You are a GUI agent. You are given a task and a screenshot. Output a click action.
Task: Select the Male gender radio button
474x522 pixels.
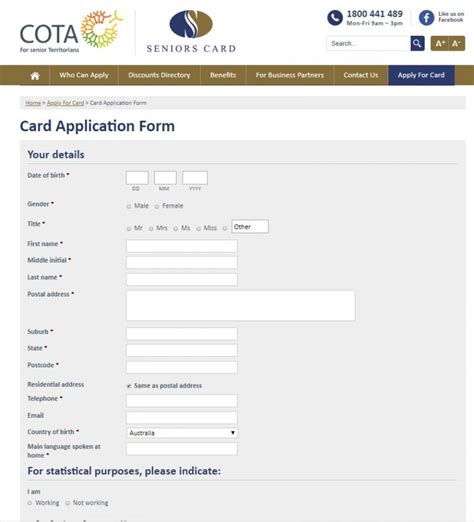click(129, 206)
